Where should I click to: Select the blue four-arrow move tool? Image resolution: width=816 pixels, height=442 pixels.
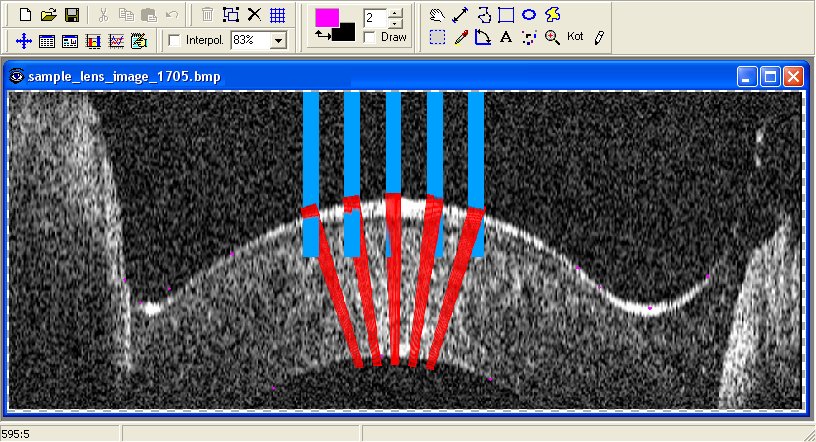click(24, 41)
